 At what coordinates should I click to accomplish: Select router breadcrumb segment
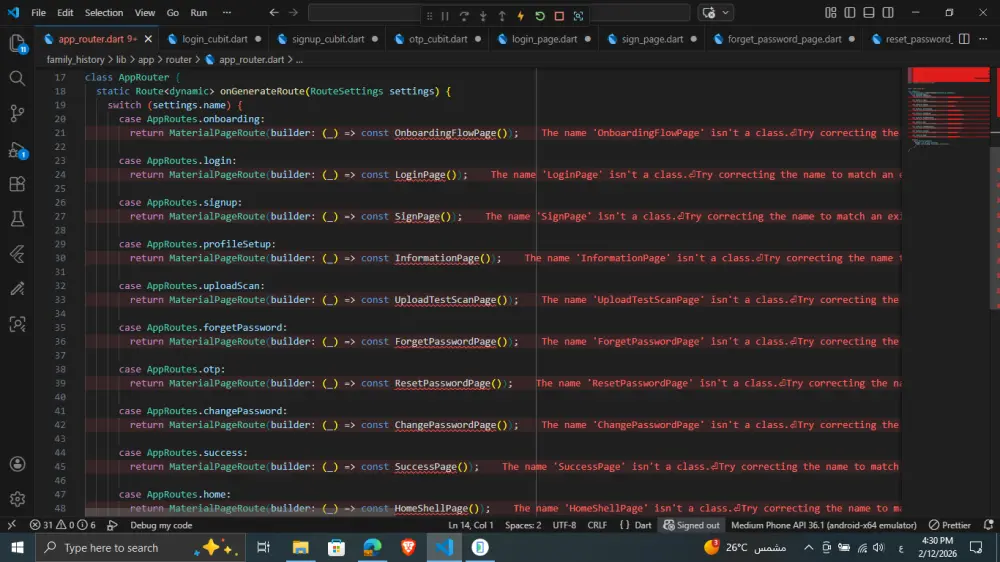[x=179, y=59]
